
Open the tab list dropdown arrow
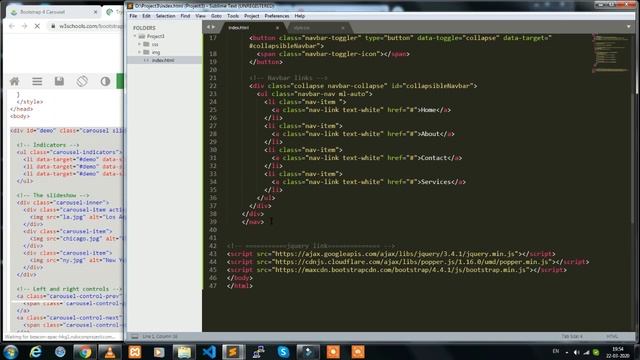tap(629, 27)
